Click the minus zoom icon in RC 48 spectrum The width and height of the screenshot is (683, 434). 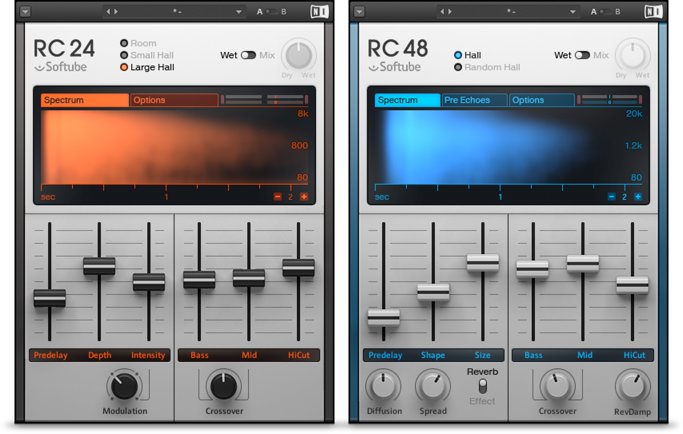tap(611, 197)
